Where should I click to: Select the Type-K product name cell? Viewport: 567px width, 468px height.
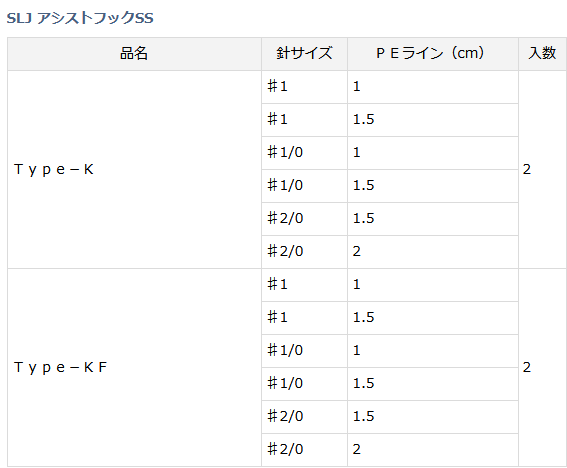pyautogui.click(x=134, y=169)
